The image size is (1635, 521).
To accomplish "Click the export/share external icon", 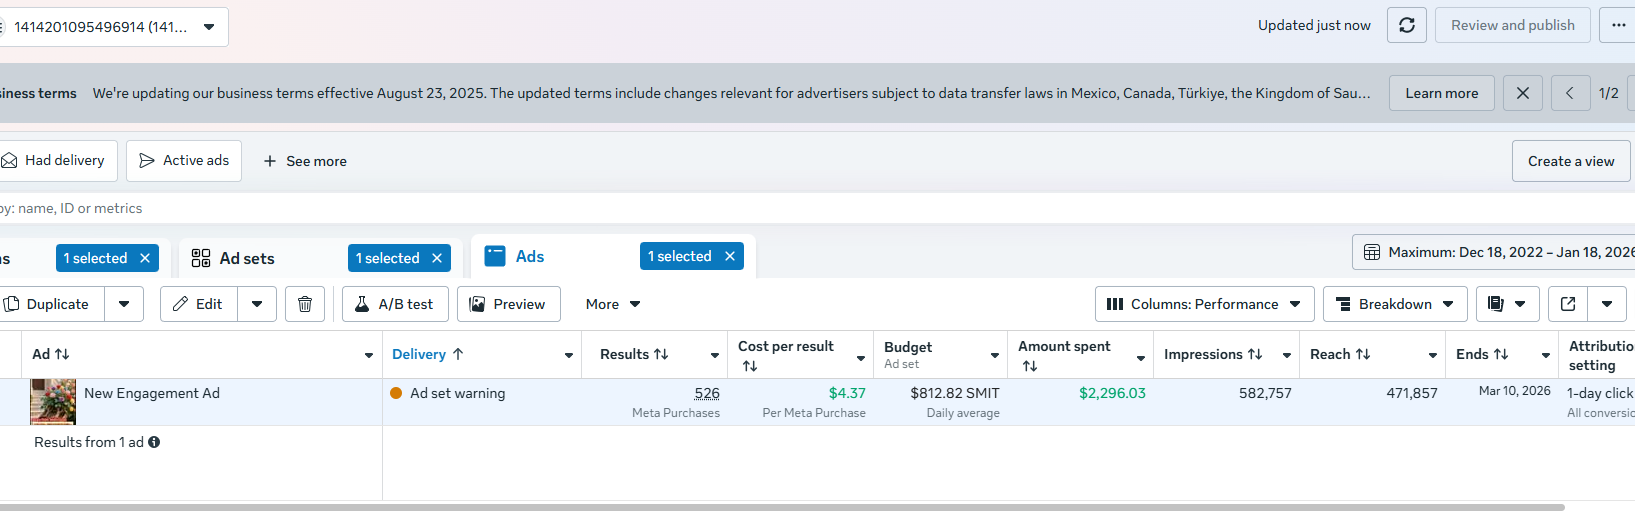I will tap(1568, 304).
